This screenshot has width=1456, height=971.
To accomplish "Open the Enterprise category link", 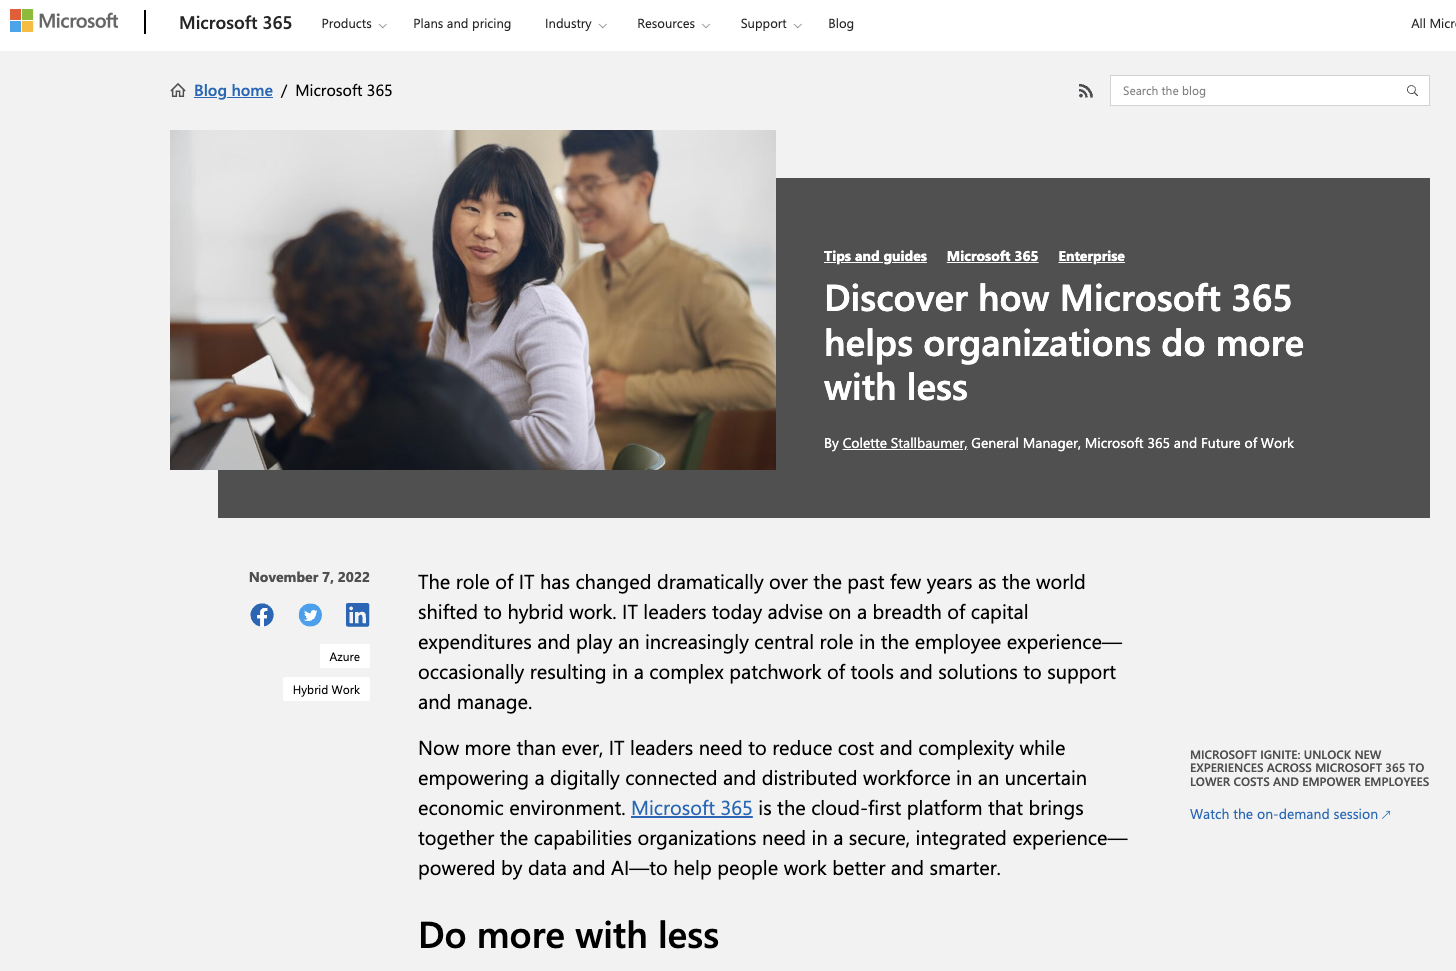I will coord(1091,256).
